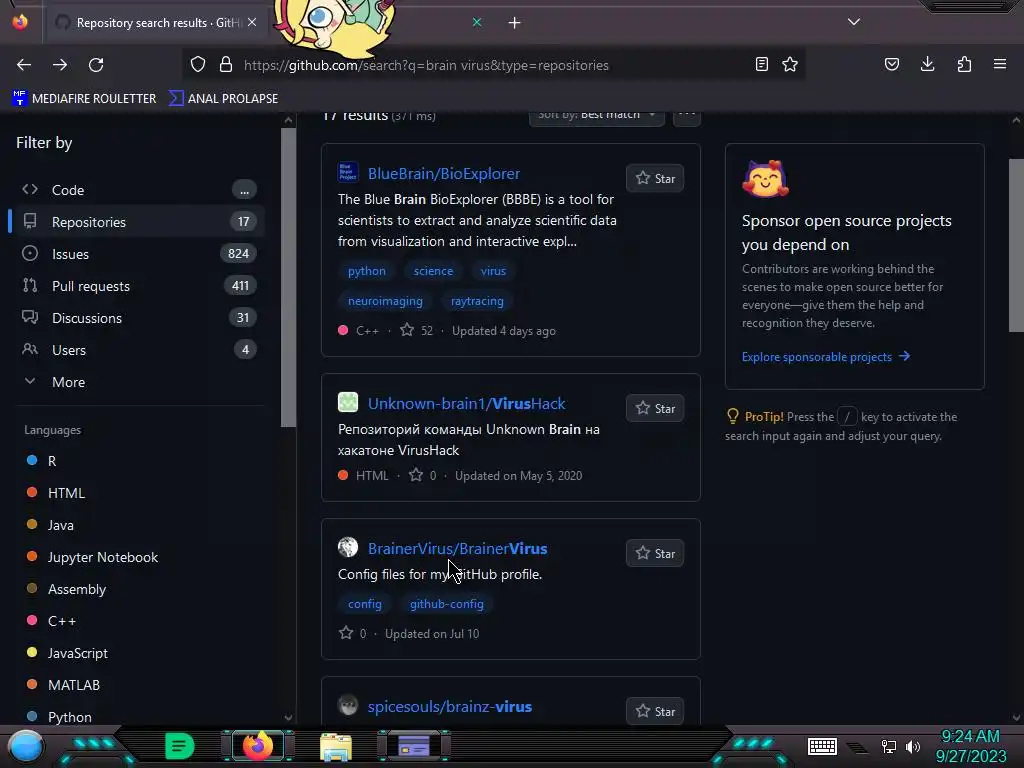Image resolution: width=1024 pixels, height=768 pixels.
Task: Filter results by Pull requests
Action: 138,286
